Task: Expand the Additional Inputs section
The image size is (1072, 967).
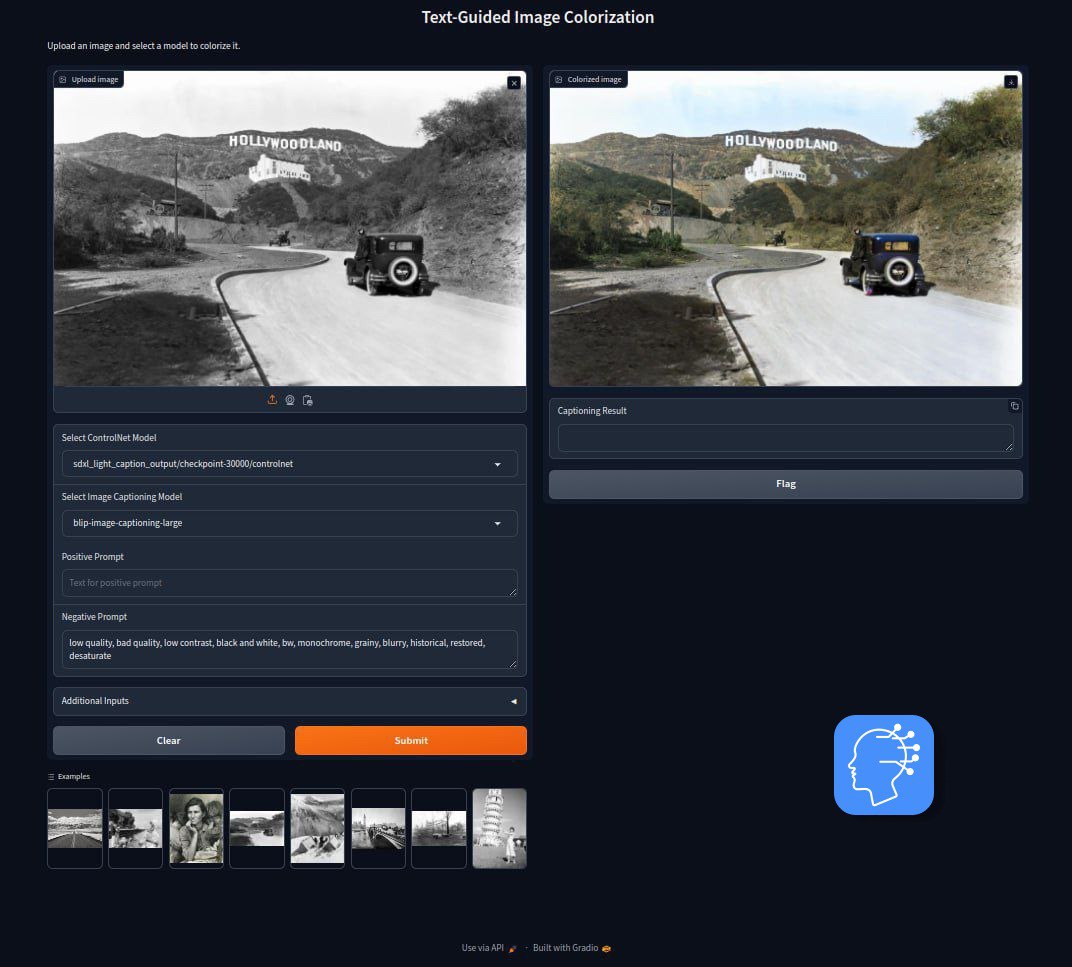Action: click(x=289, y=701)
